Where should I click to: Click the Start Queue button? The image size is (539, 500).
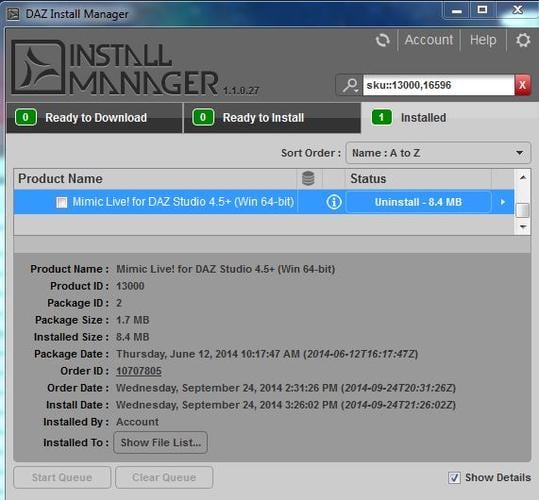coord(62,477)
